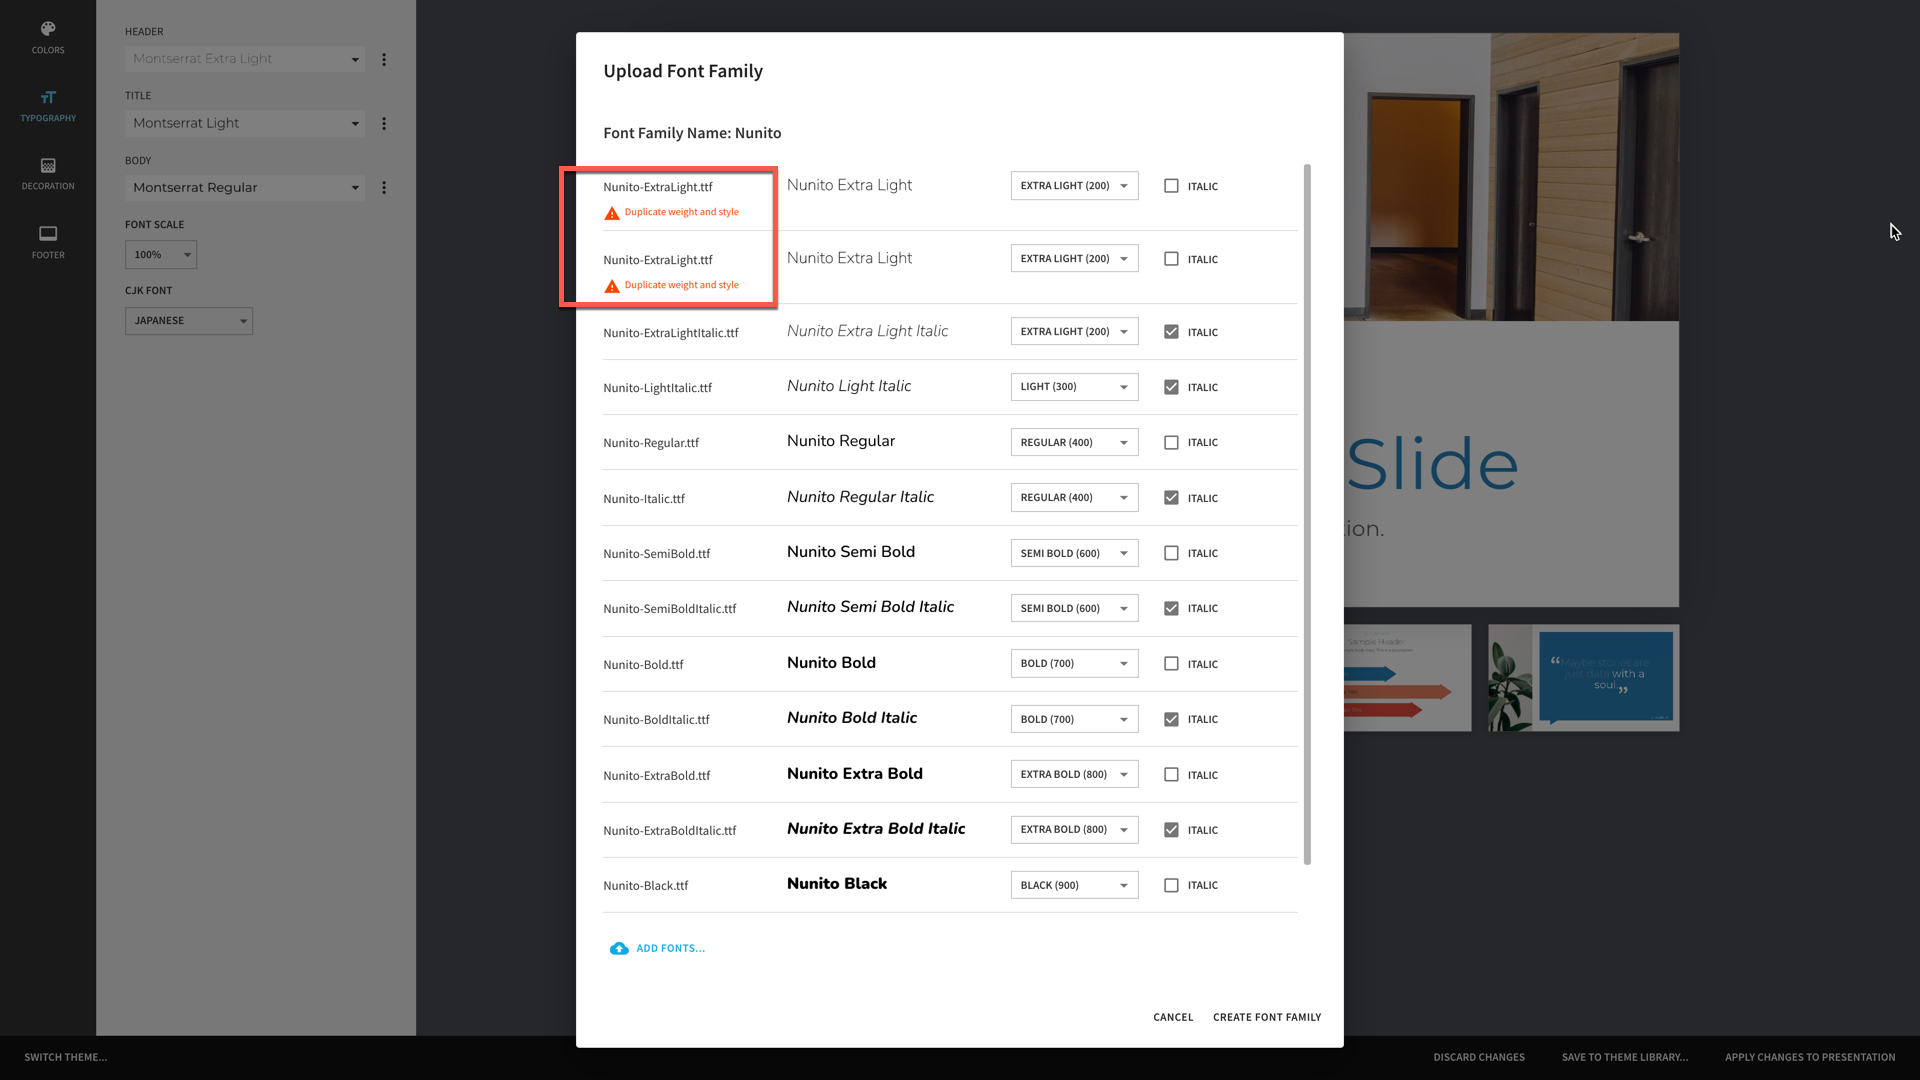The image size is (1920, 1080).
Task: Open Body font options menu (three dots)
Action: click(x=384, y=188)
